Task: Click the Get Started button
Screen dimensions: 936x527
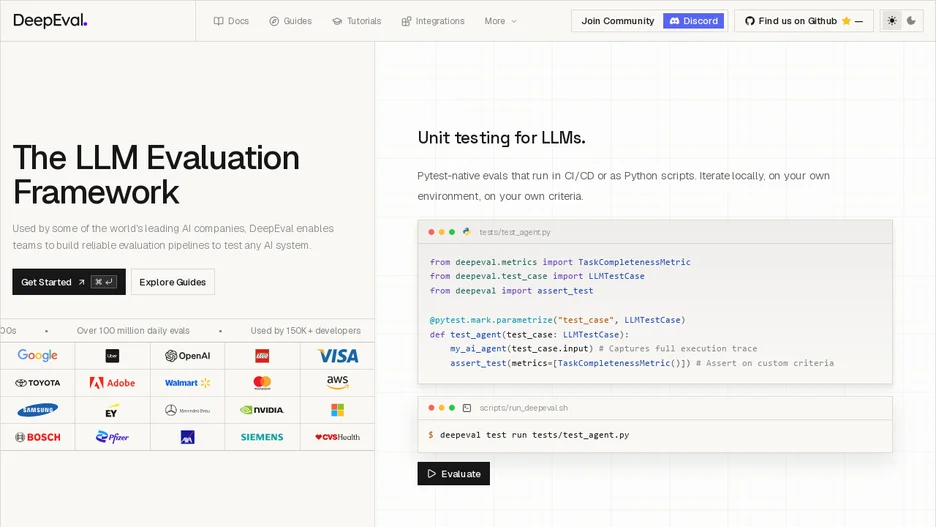Action: click(x=69, y=282)
